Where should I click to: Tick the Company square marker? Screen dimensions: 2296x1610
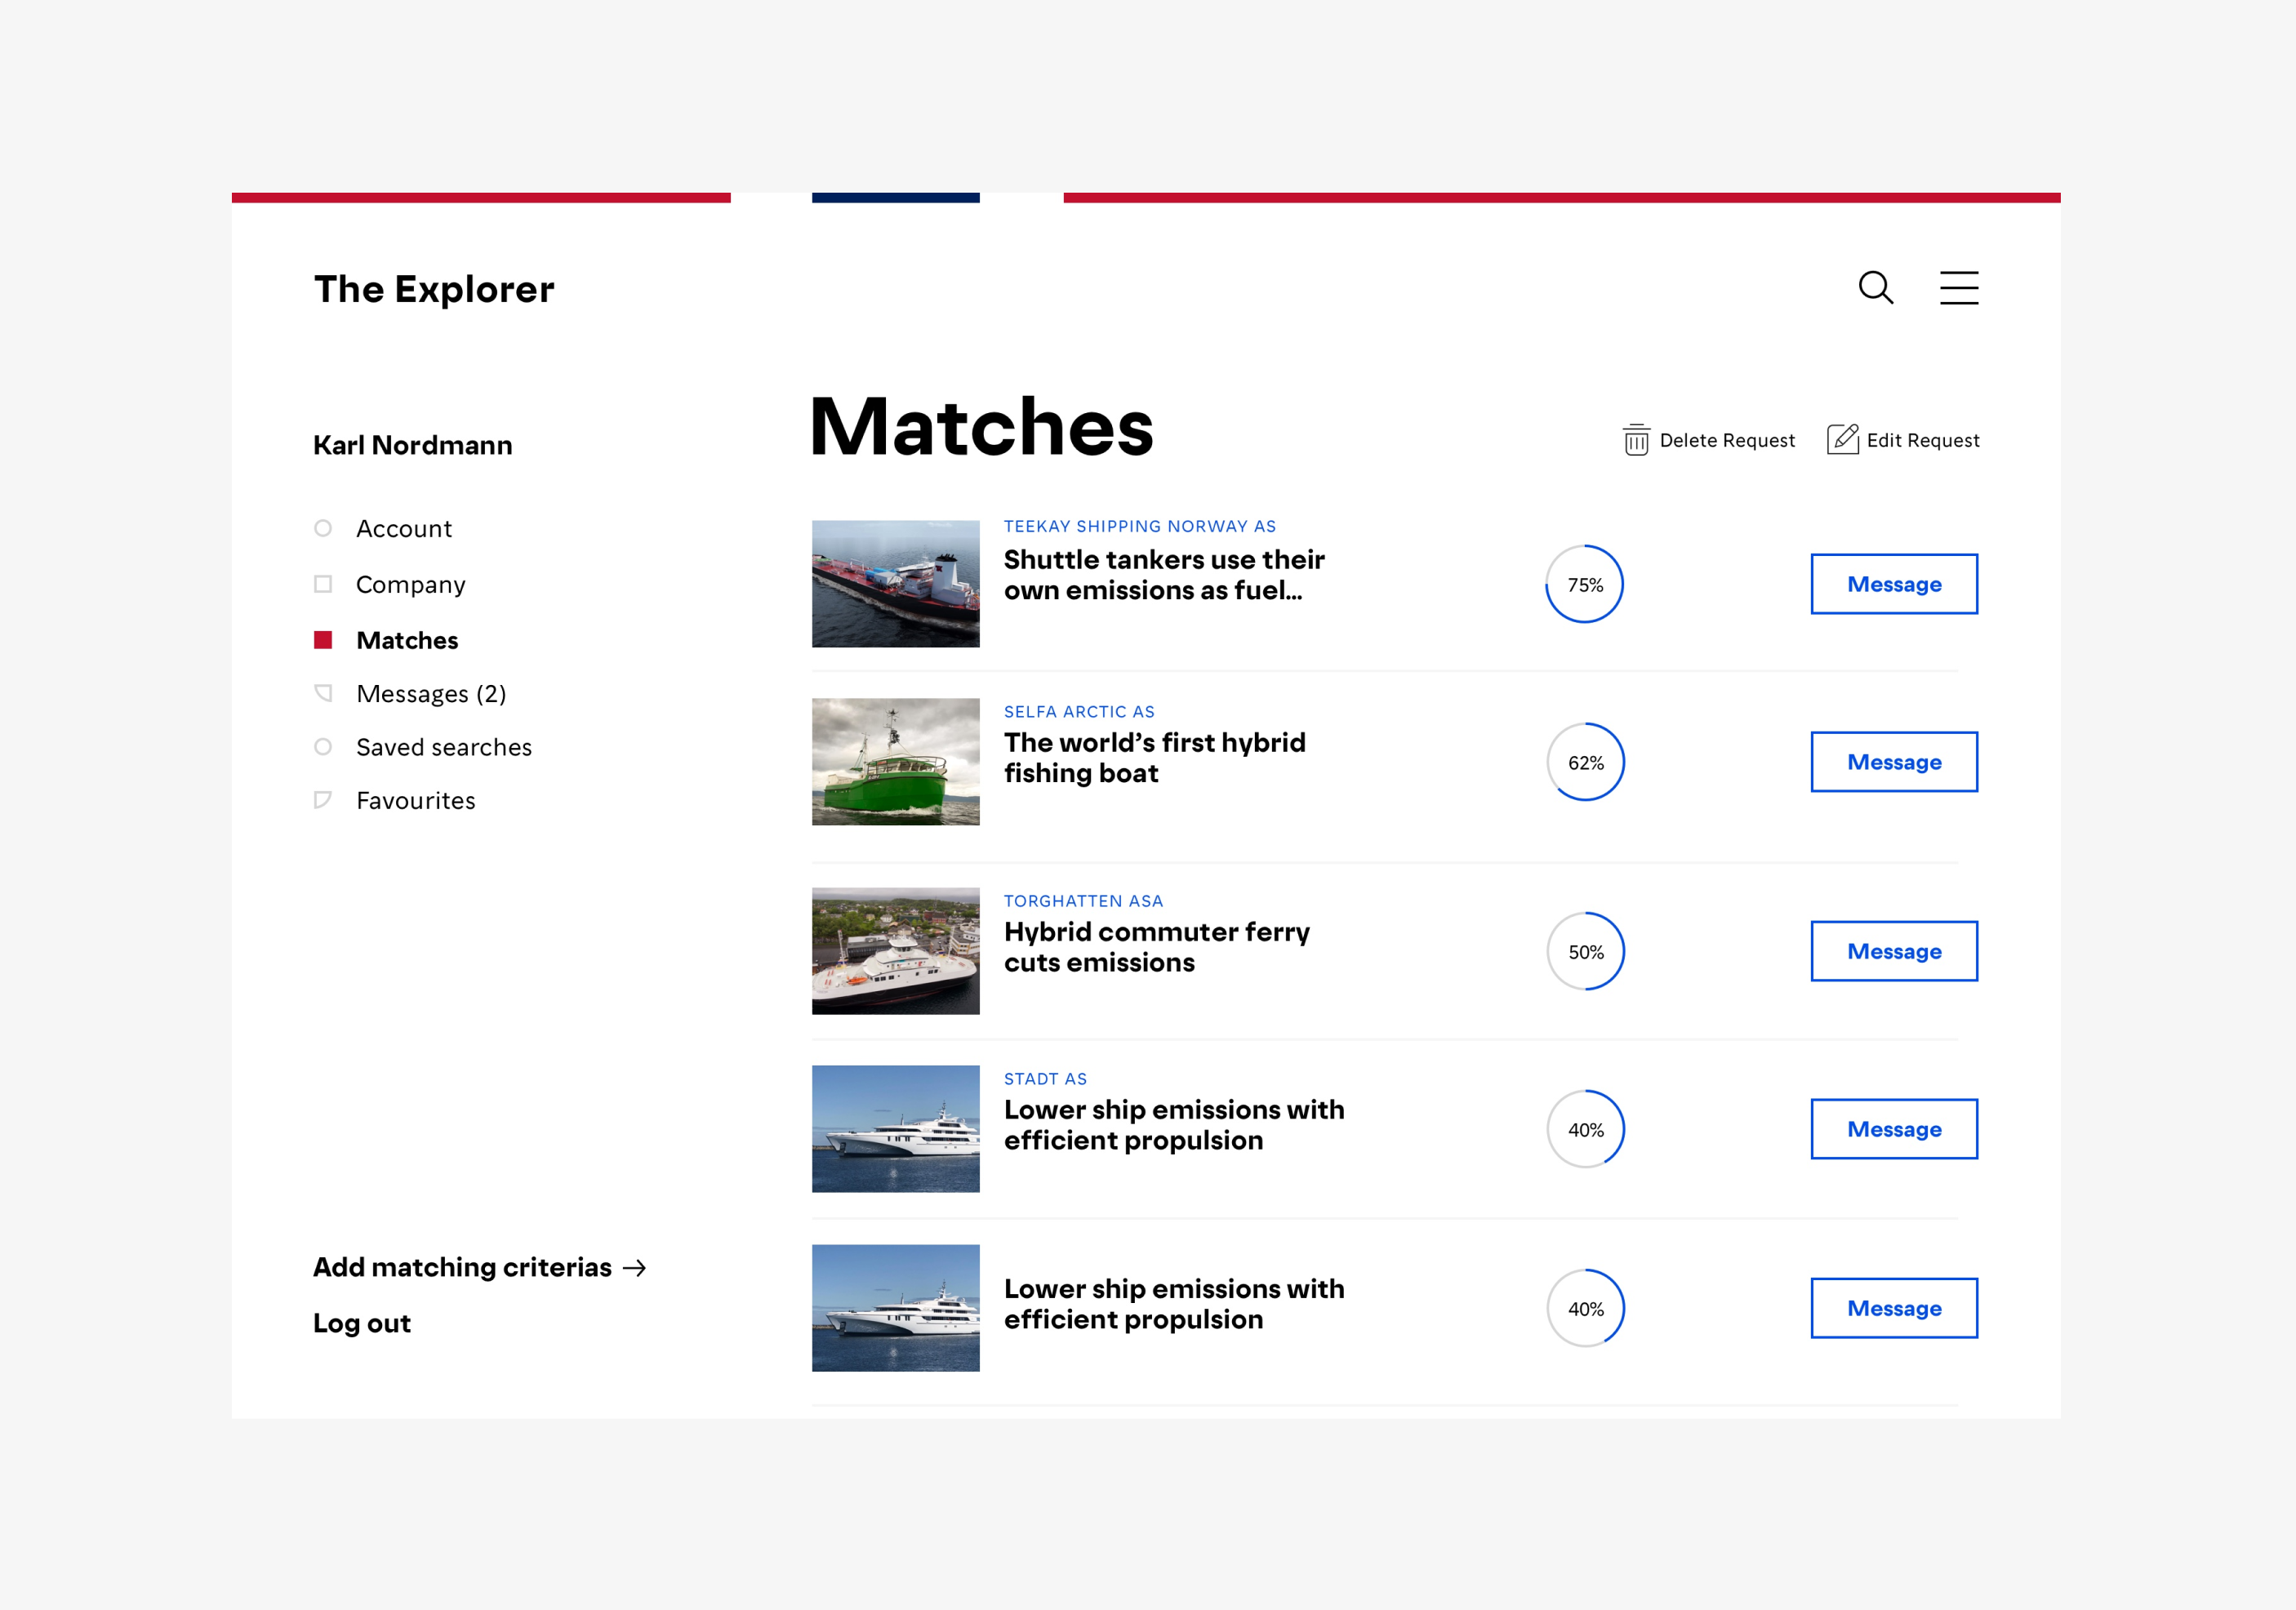[x=323, y=584]
